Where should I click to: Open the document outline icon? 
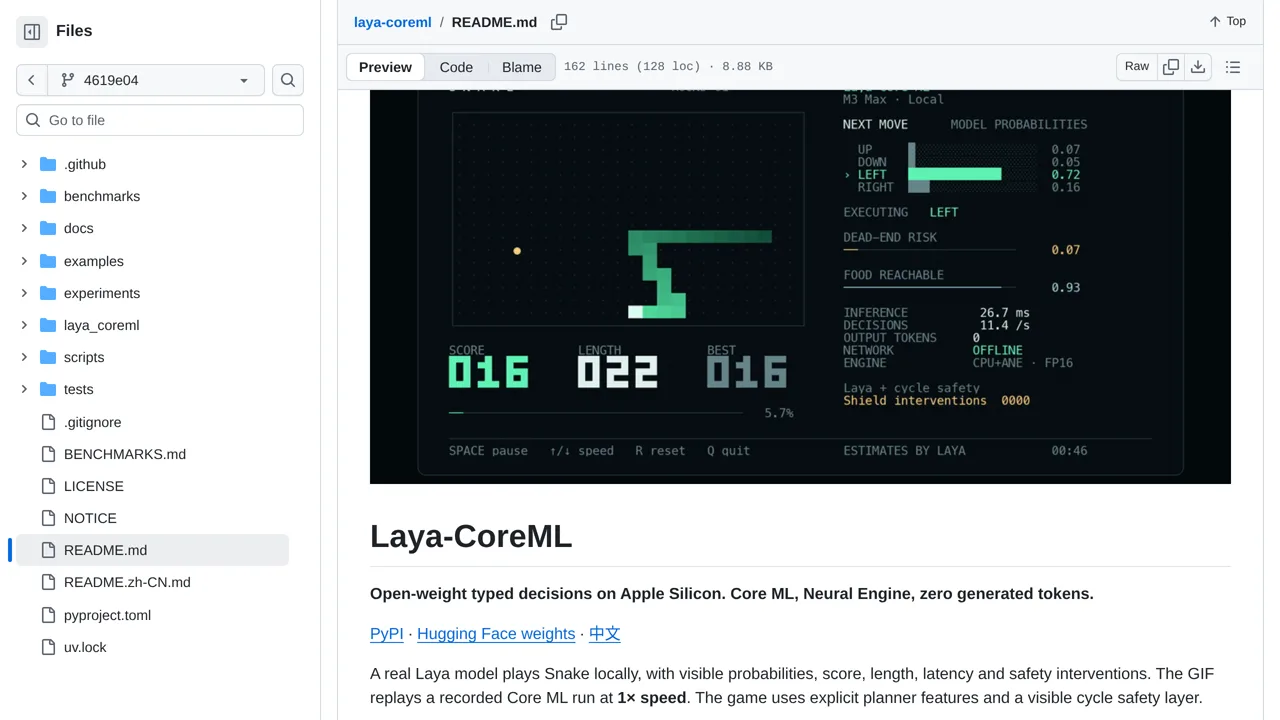[1233, 67]
